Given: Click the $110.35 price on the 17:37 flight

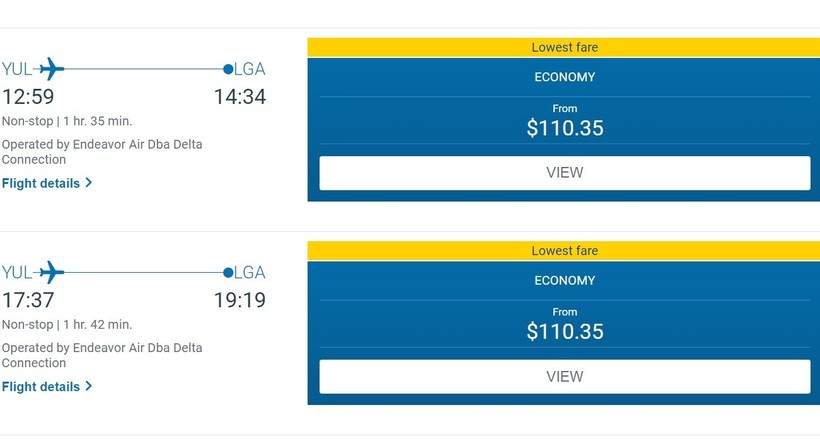Looking at the screenshot, I should (x=564, y=331).
